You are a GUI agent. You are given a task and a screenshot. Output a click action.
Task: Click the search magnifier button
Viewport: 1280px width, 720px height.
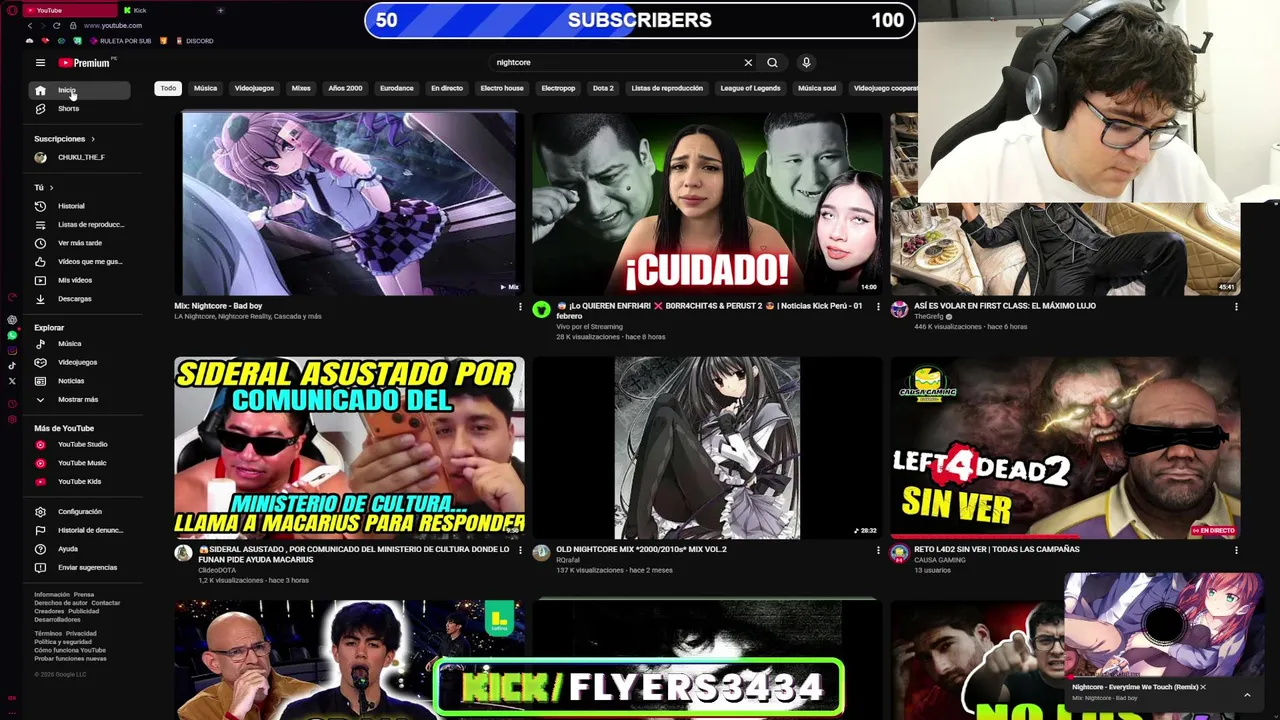tap(772, 62)
